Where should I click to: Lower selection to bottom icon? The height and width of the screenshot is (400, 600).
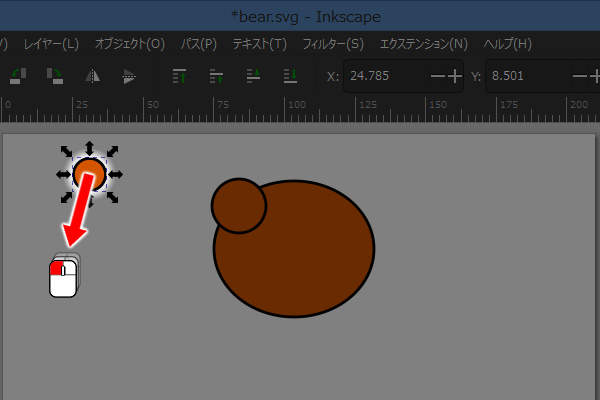(290, 76)
